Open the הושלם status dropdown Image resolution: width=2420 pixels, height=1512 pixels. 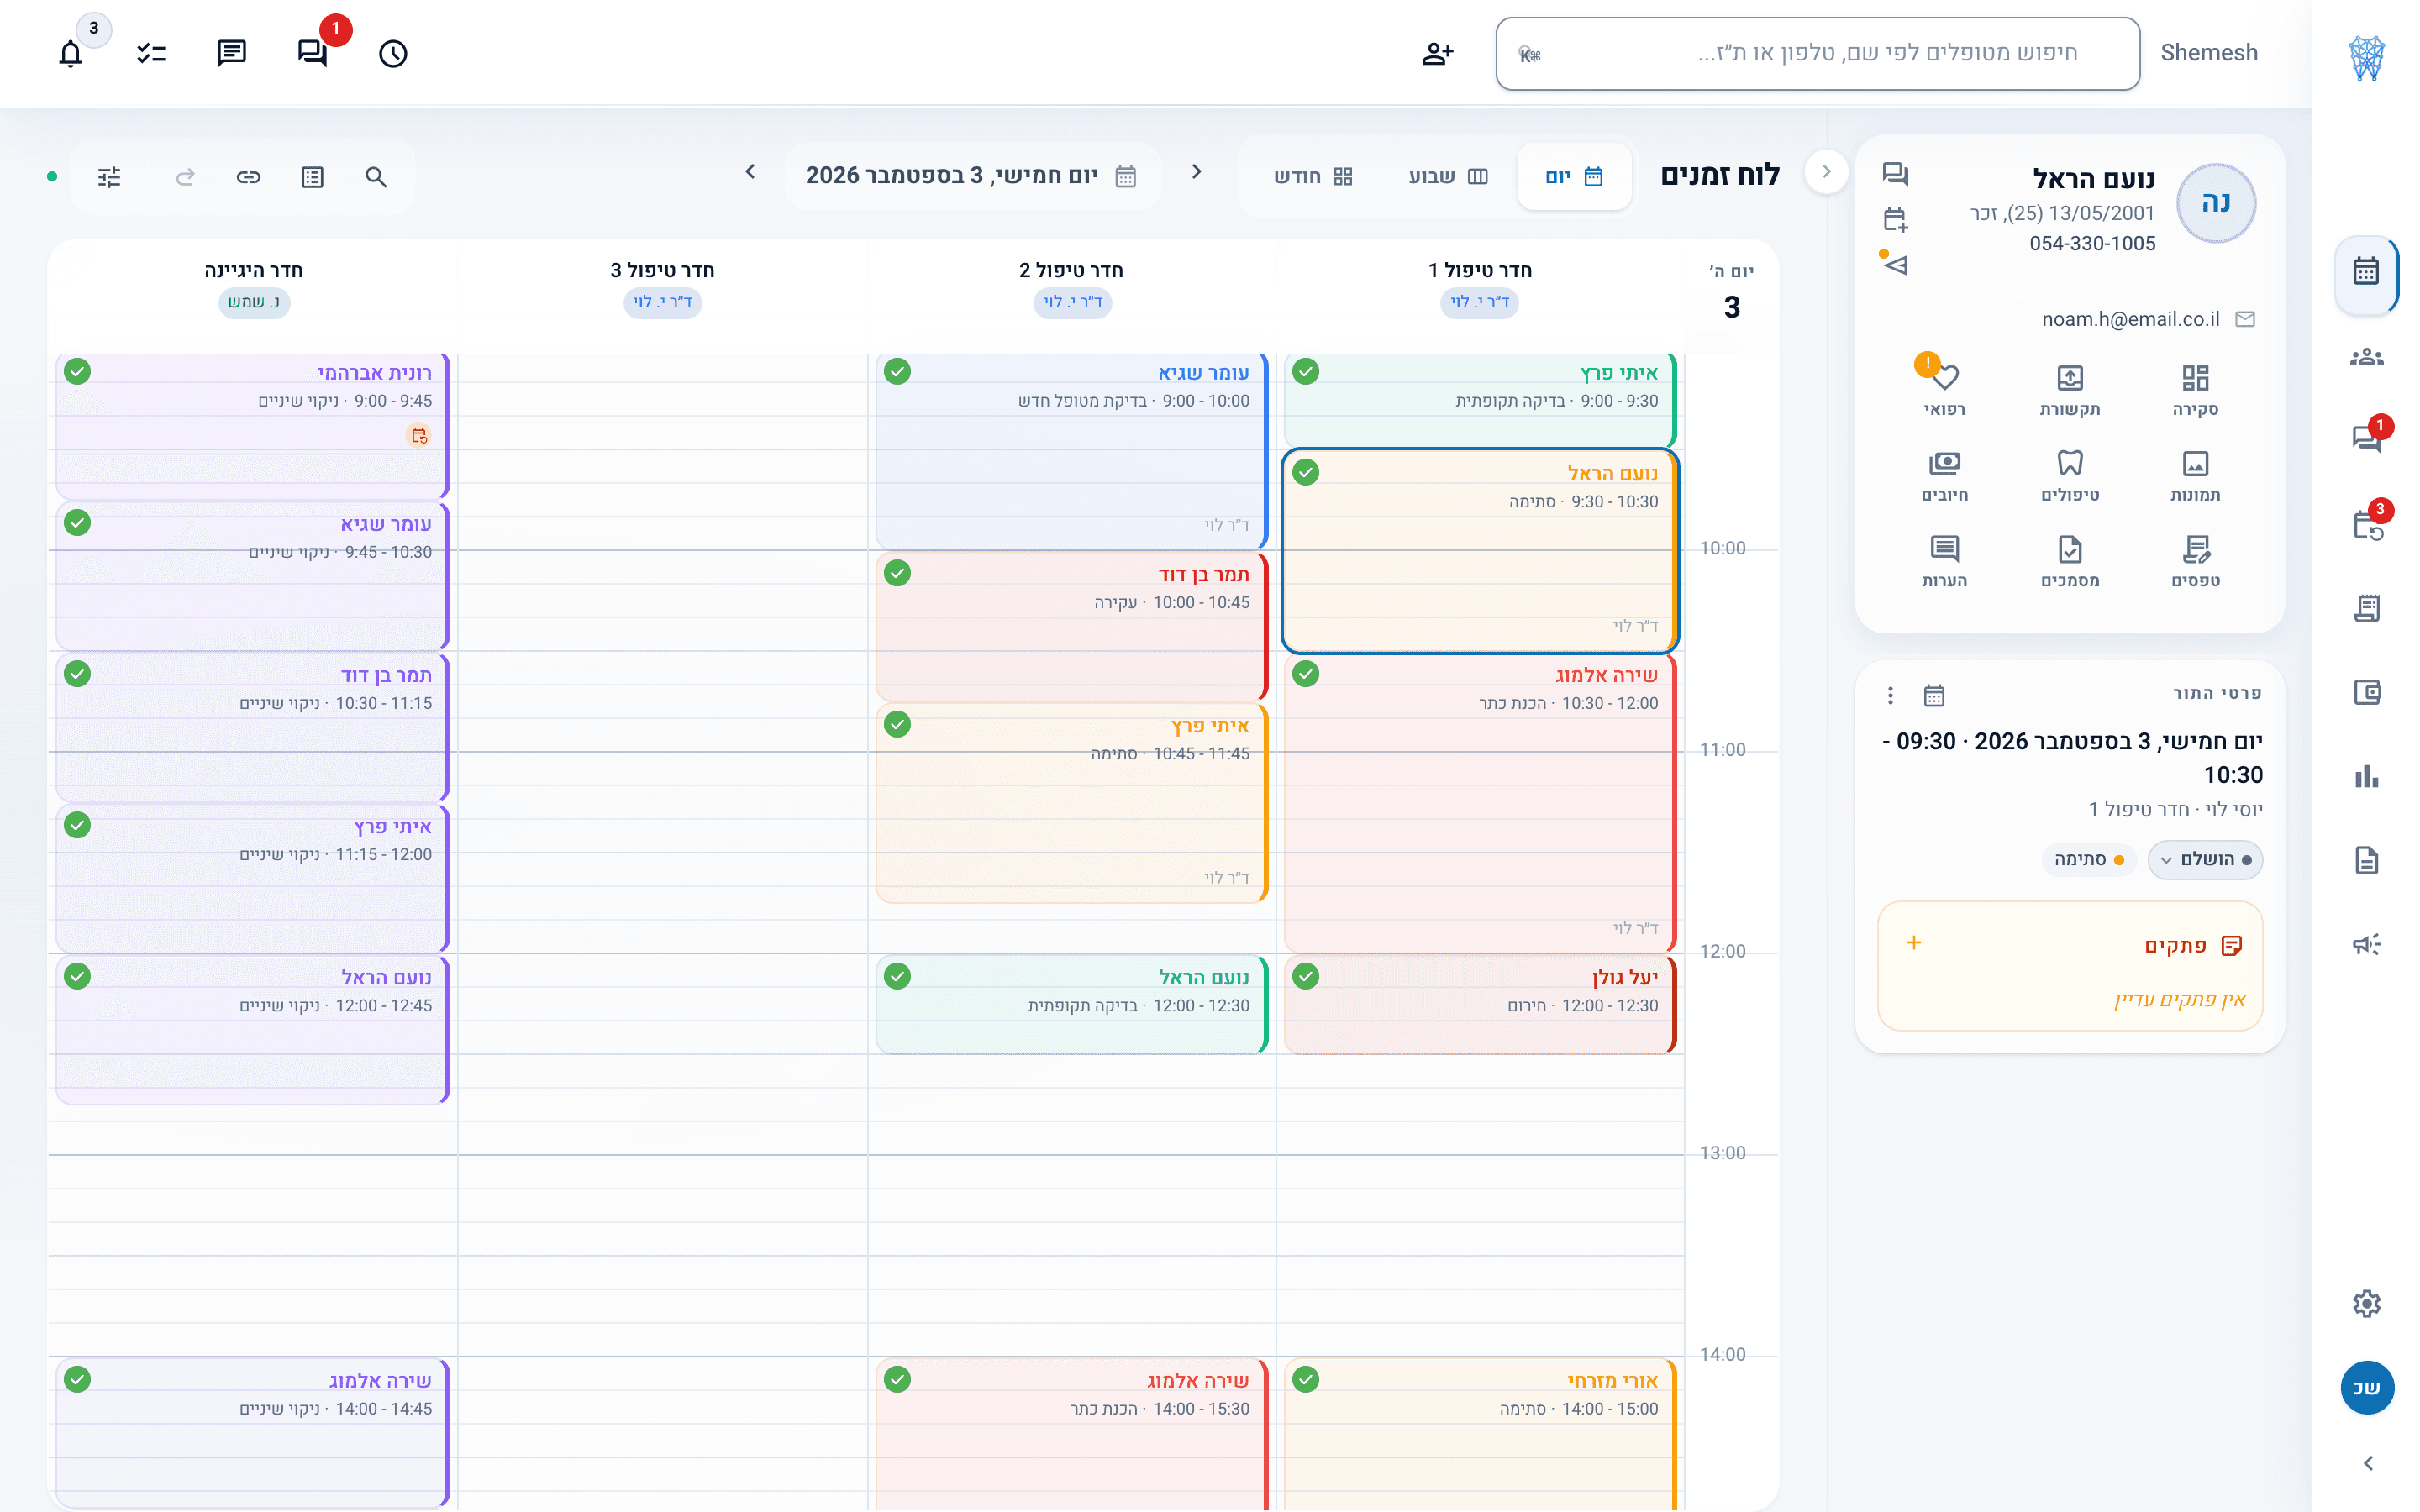2205,860
